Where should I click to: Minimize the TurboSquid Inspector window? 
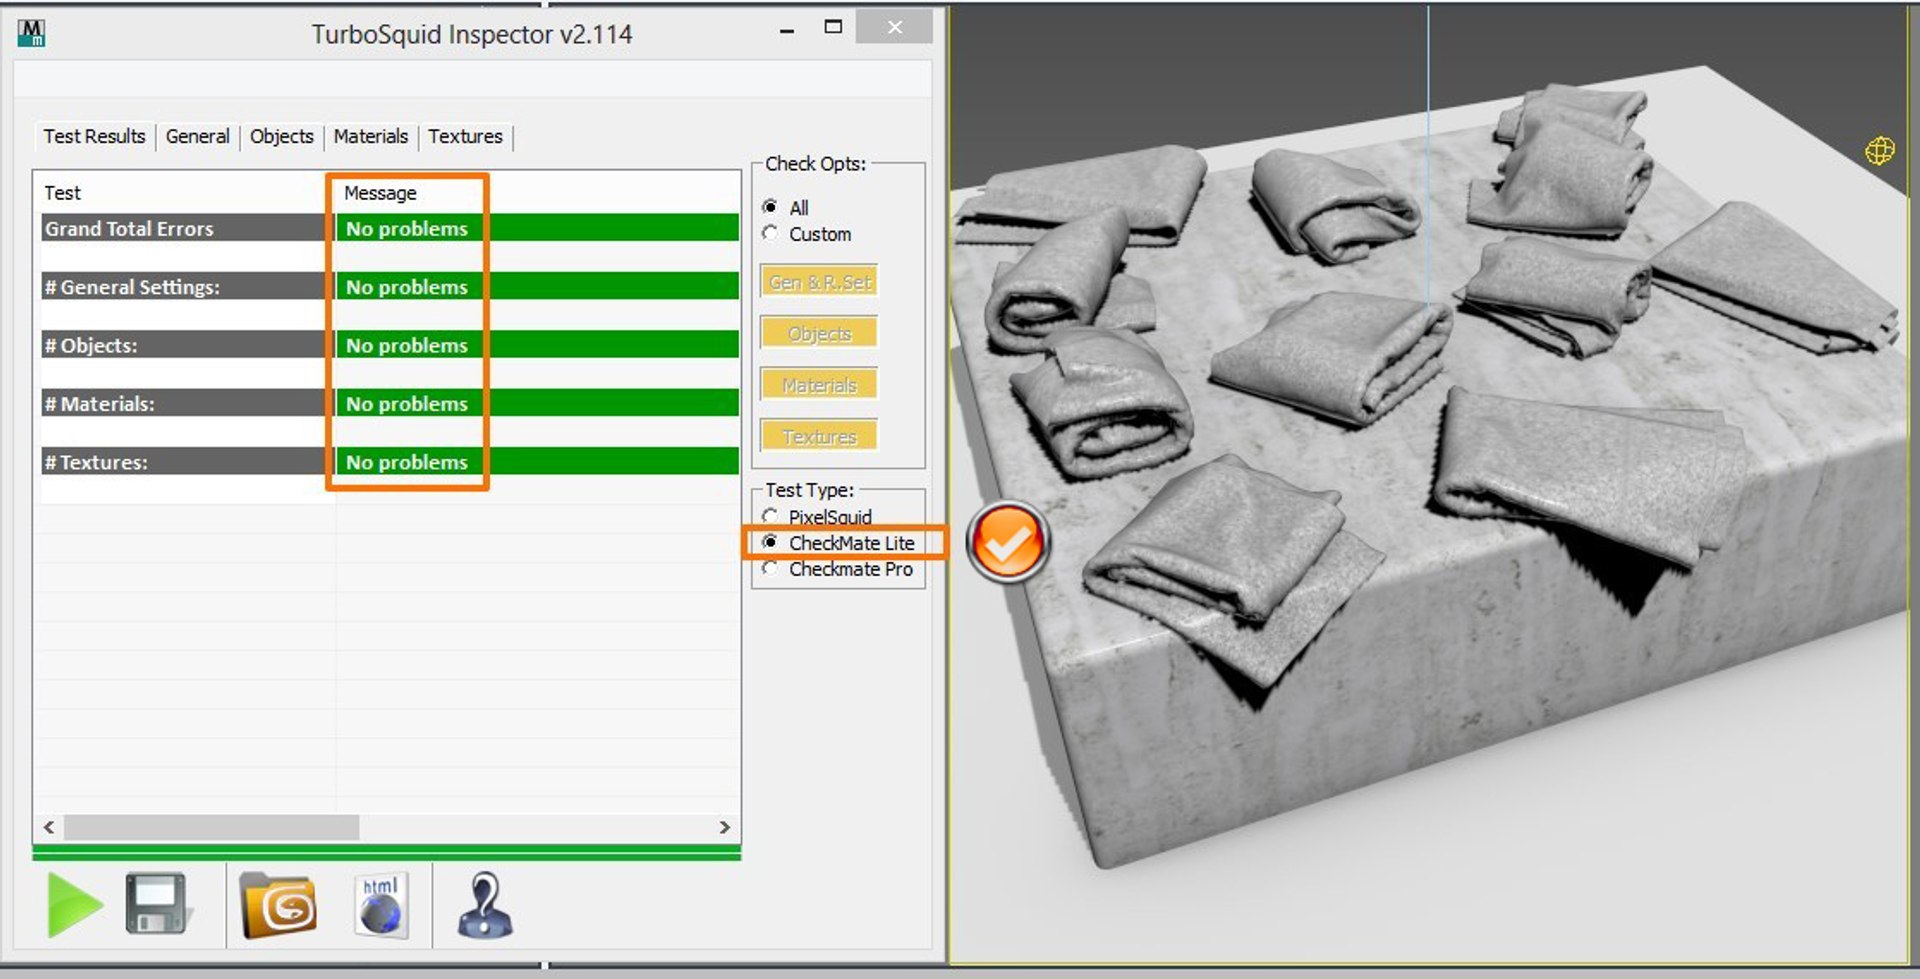click(x=787, y=30)
